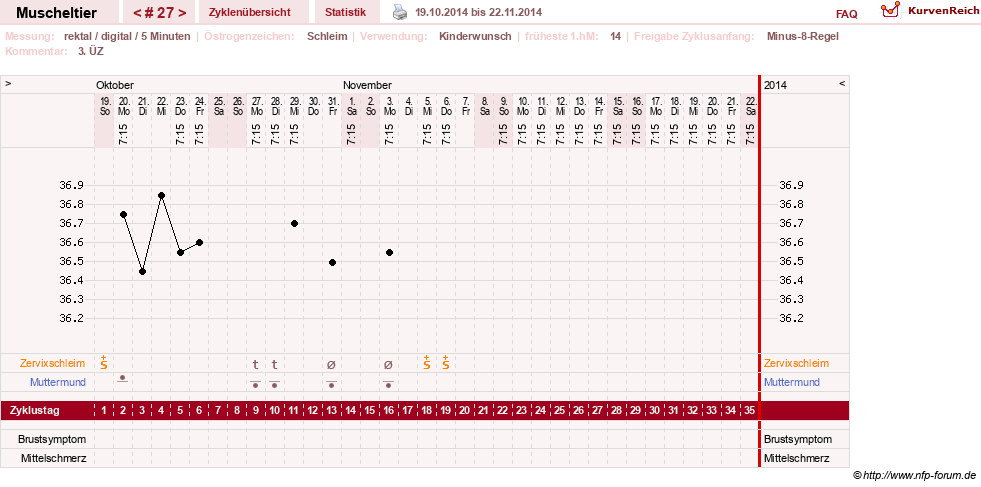
Task: Open the KurvenReich logo link
Action: click(930, 11)
